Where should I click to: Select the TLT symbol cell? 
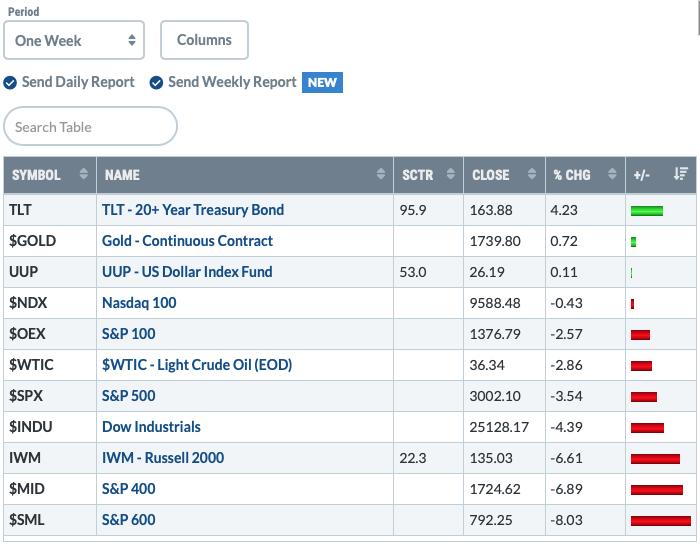pyautogui.click(x=50, y=210)
